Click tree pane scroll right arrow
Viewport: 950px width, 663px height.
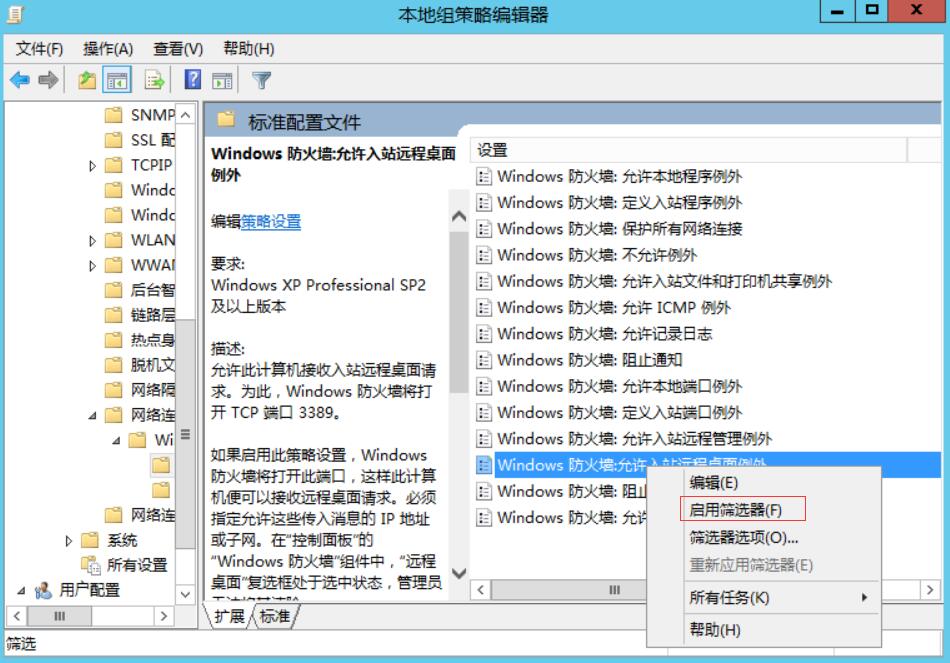(x=164, y=616)
